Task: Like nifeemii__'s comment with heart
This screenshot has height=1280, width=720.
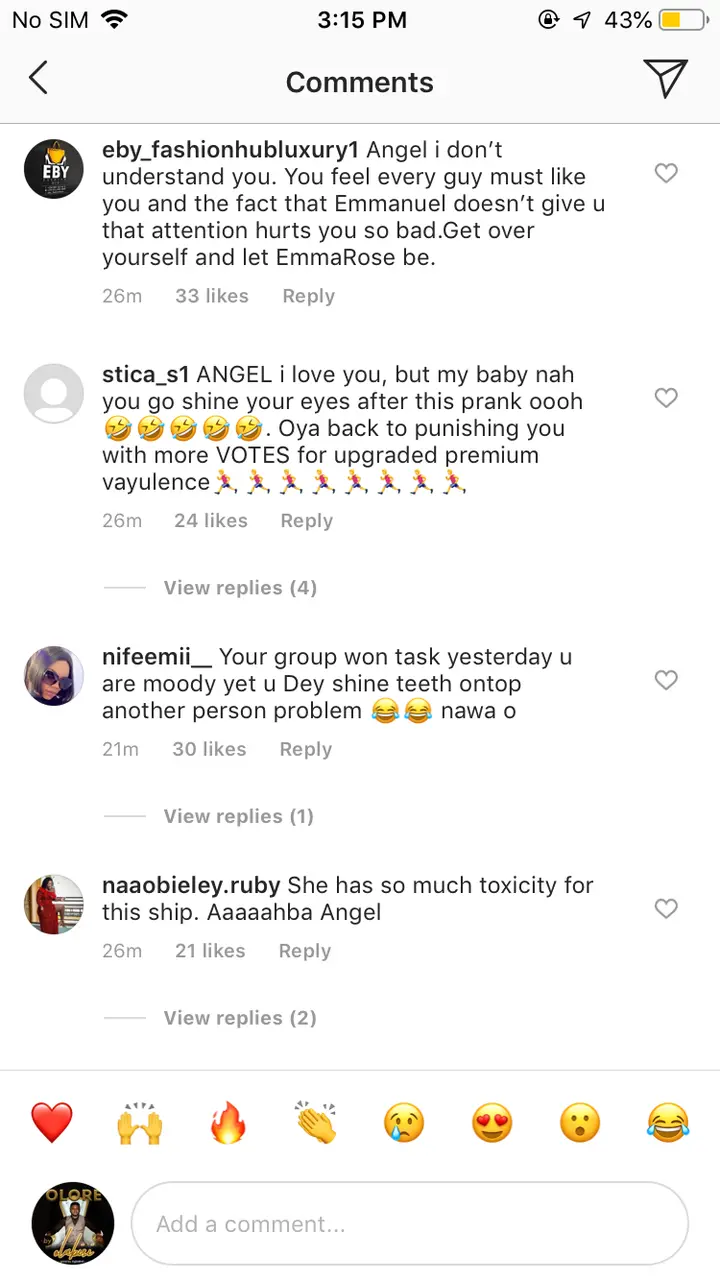Action: [666, 681]
